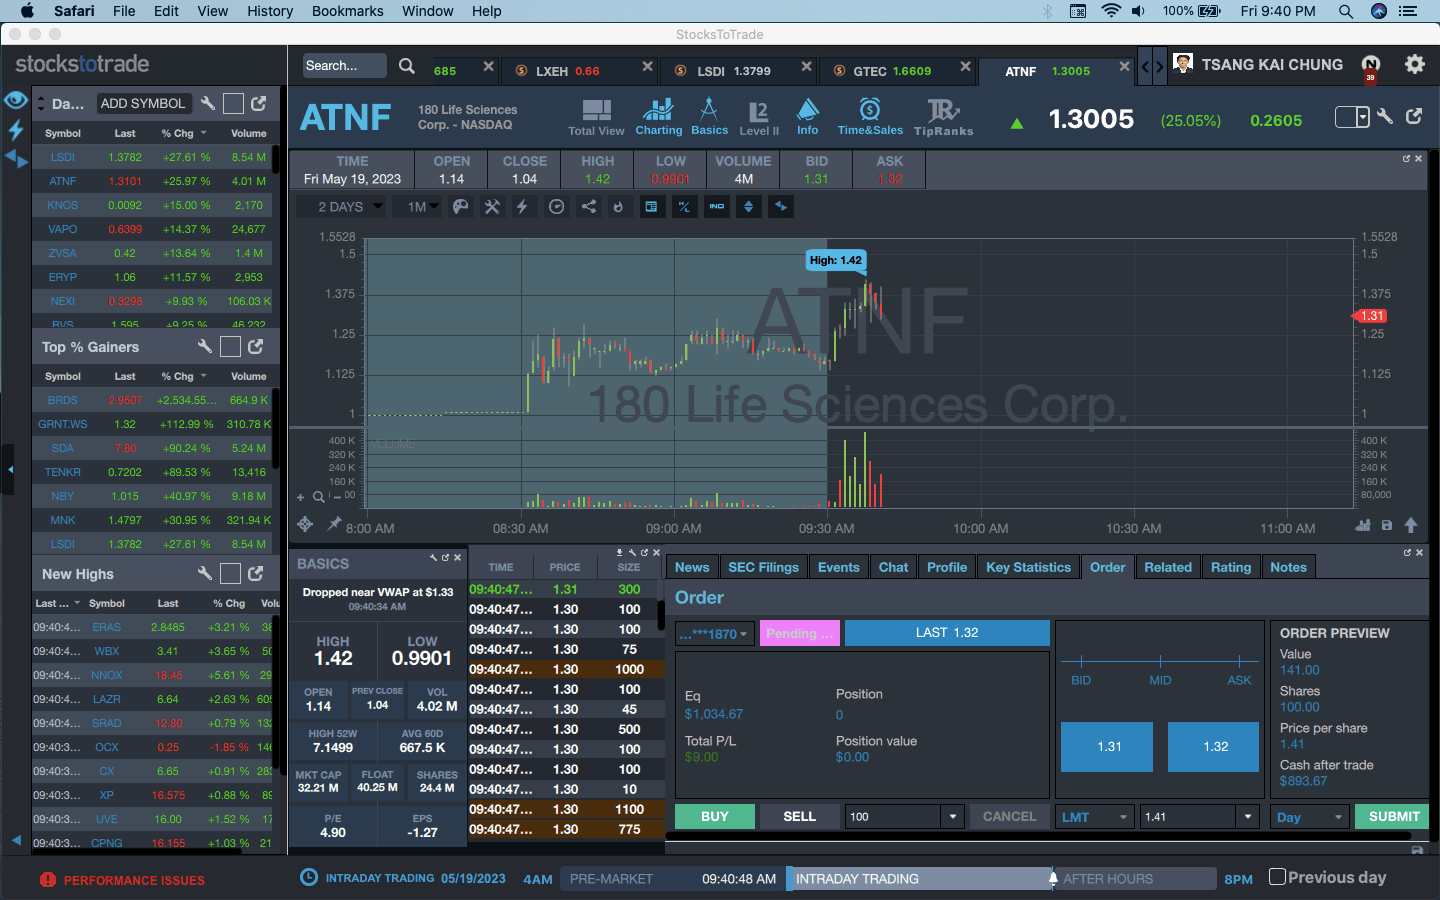Click the chart clock gauge icon

click(557, 207)
